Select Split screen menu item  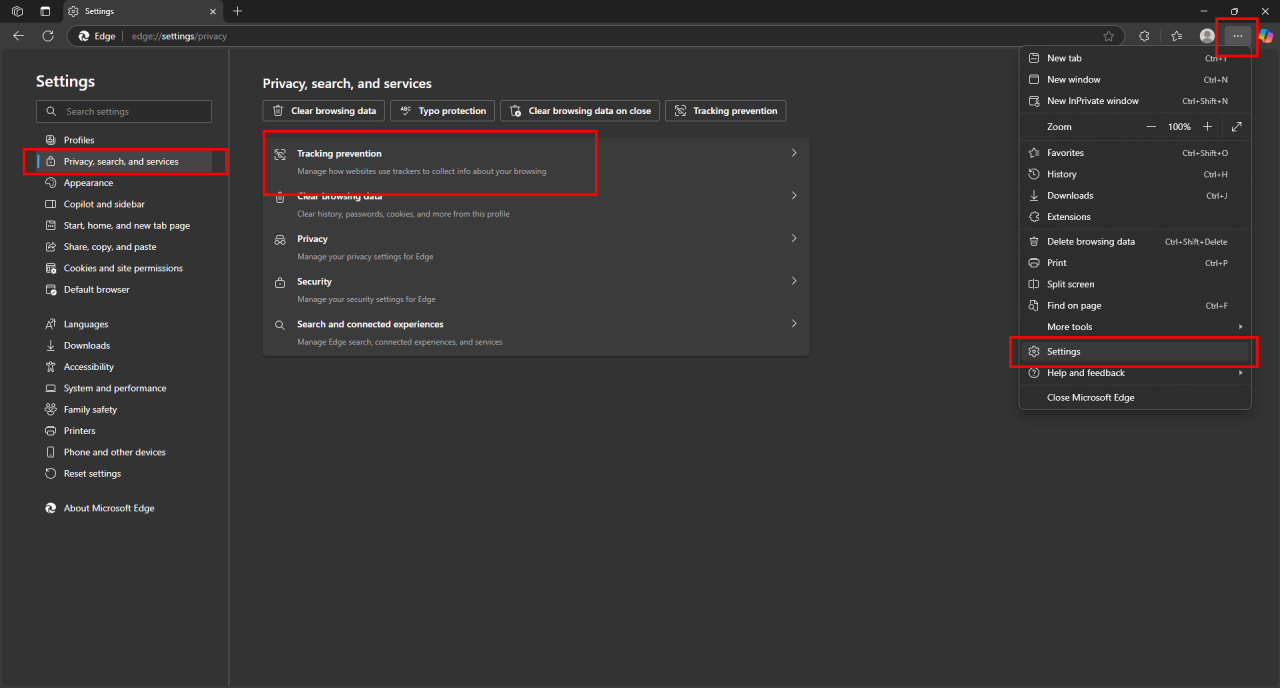pyautogui.click(x=1135, y=284)
